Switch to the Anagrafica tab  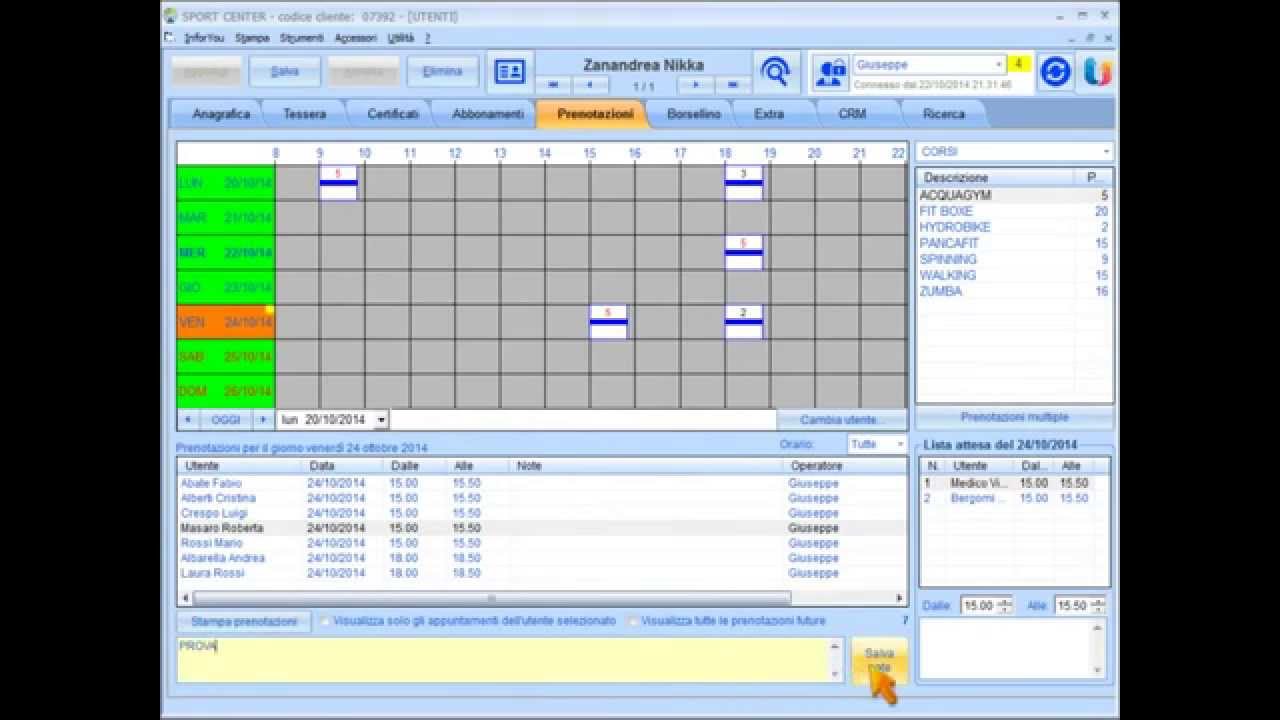pyautogui.click(x=221, y=114)
